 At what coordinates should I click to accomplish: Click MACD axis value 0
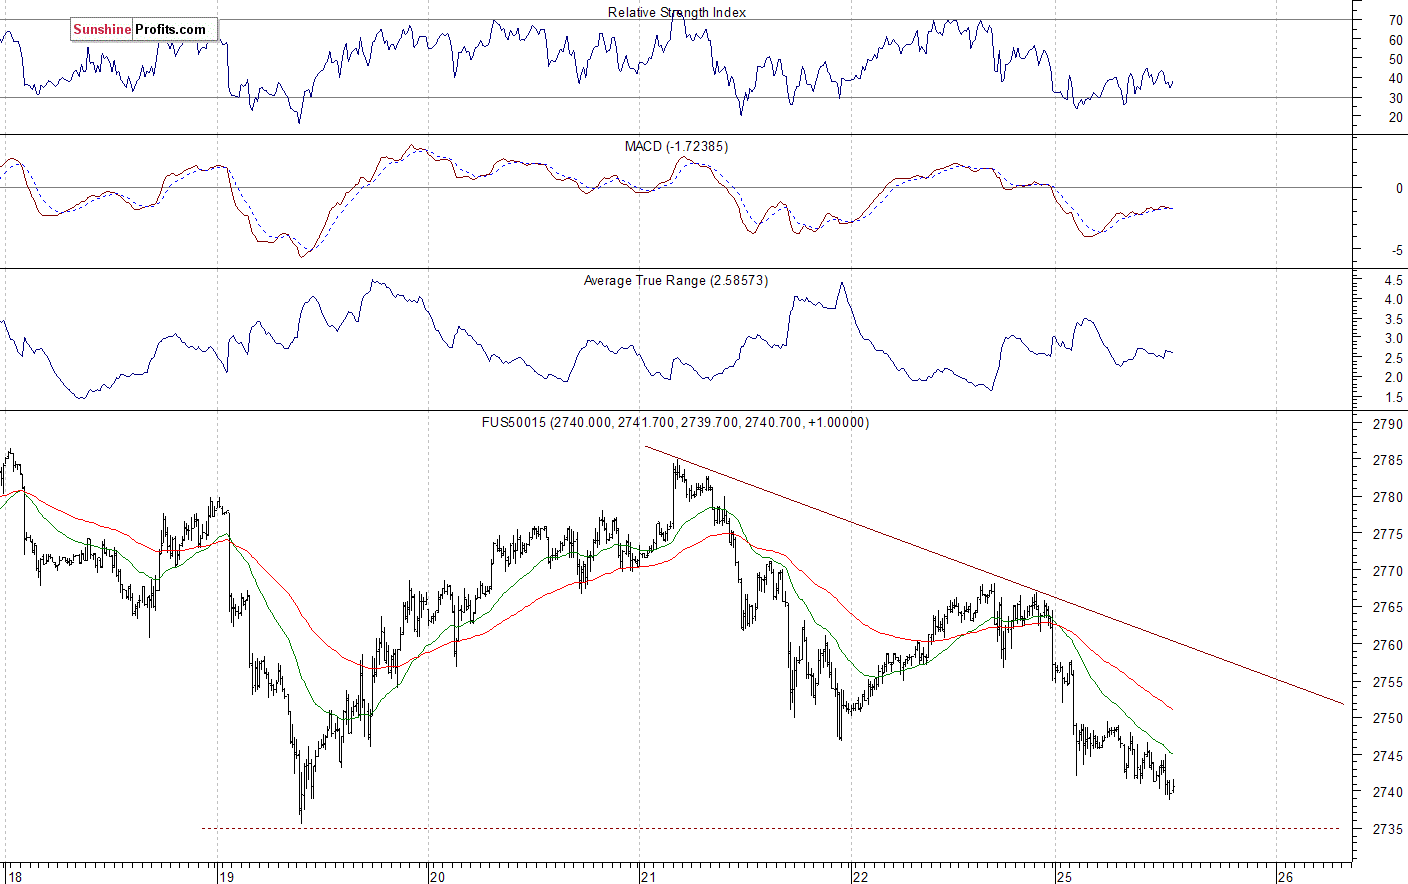(1398, 188)
